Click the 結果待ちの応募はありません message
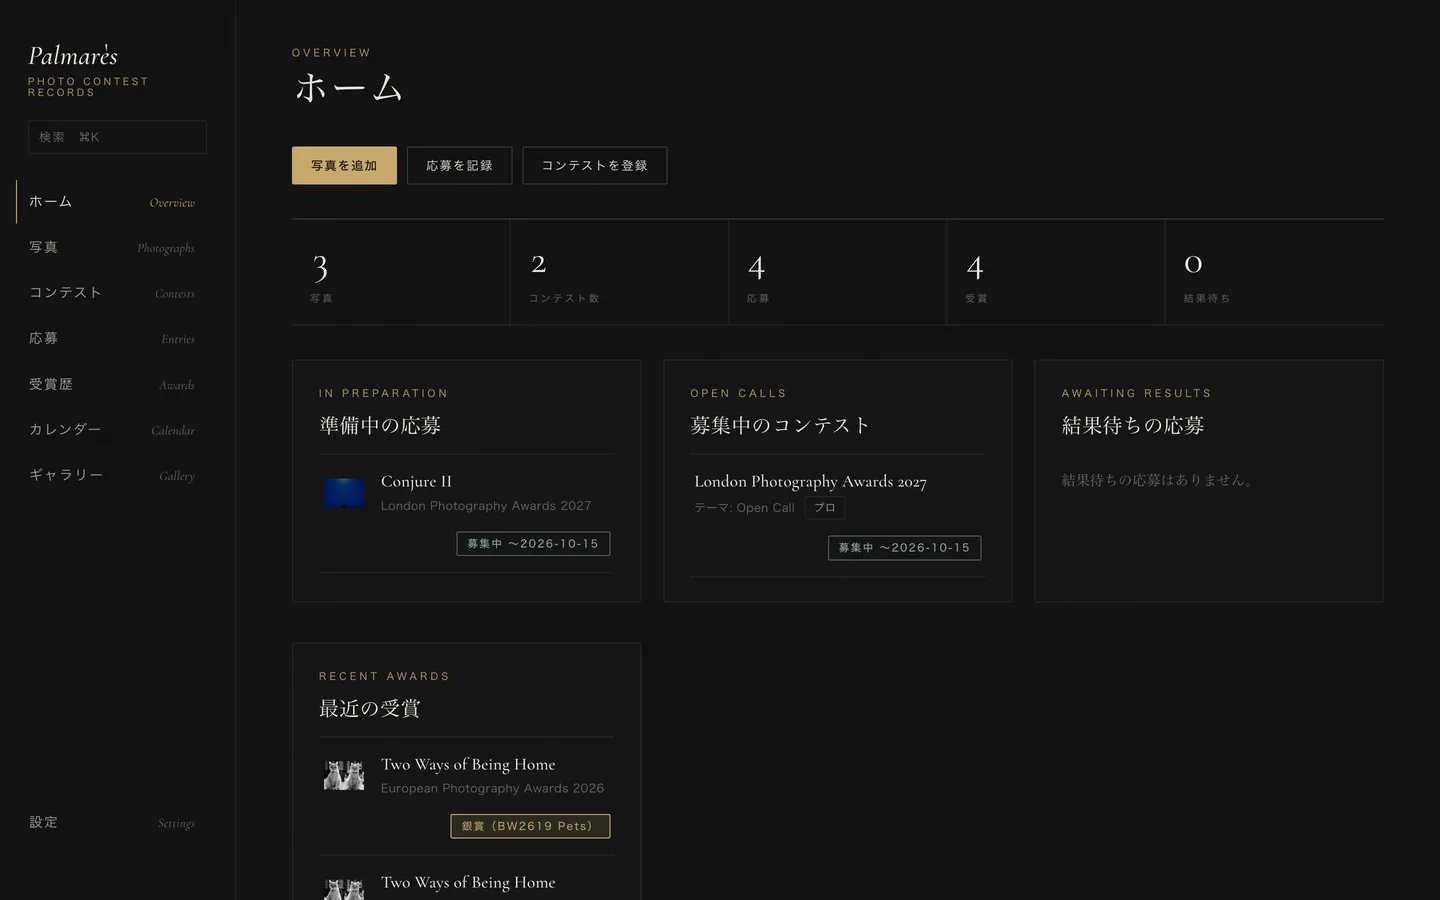This screenshot has height=900, width=1440. (x=1158, y=480)
